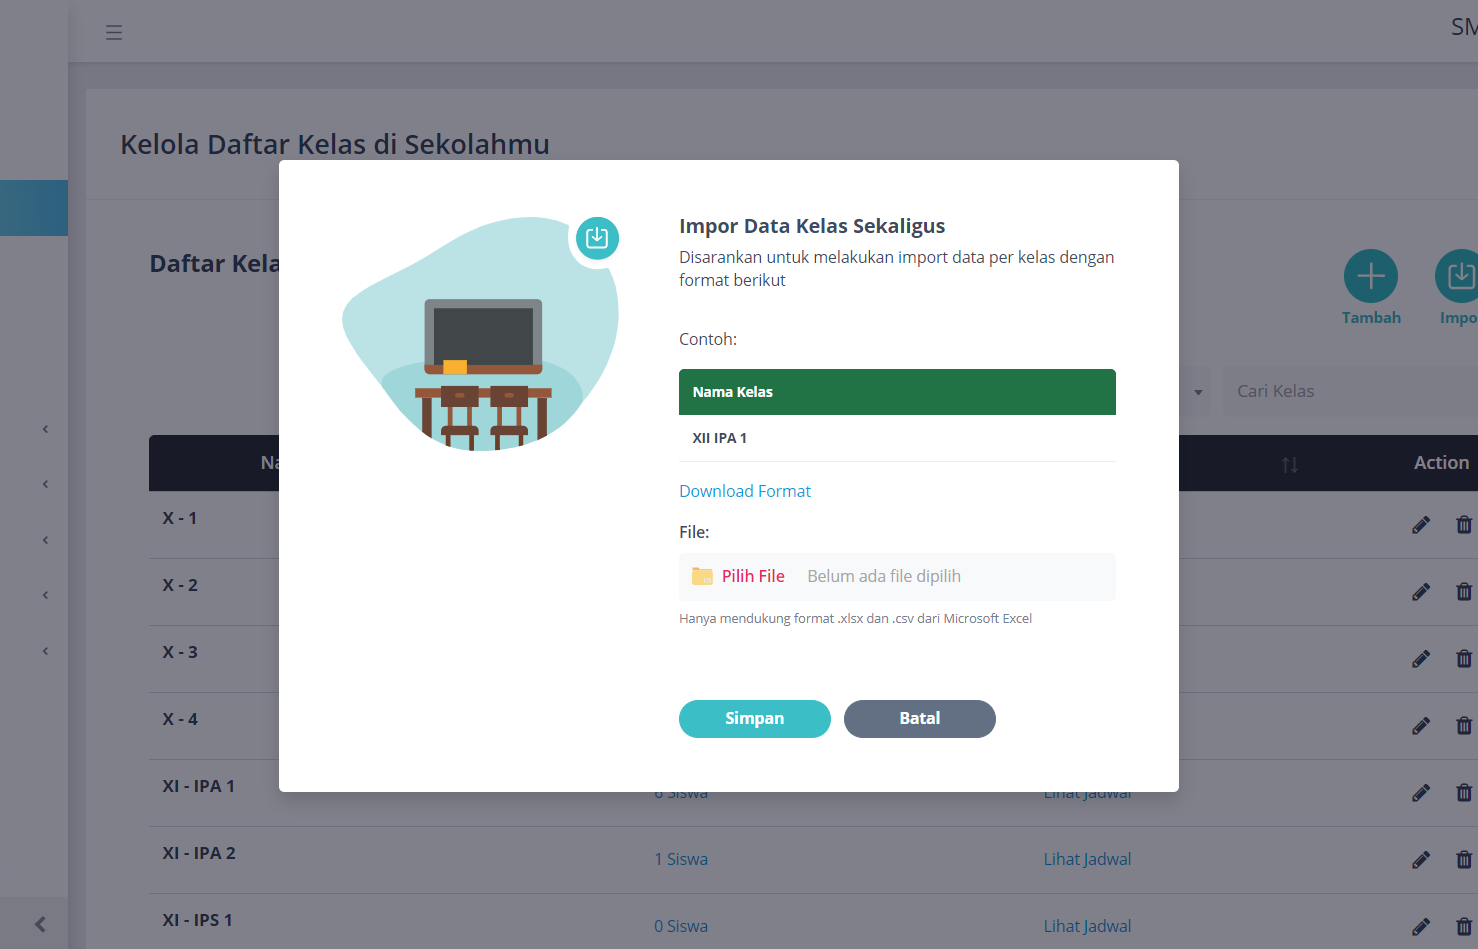Collapse sidebar with bottom chevron arrow
Screen dimensions: 1478x949
40,924
